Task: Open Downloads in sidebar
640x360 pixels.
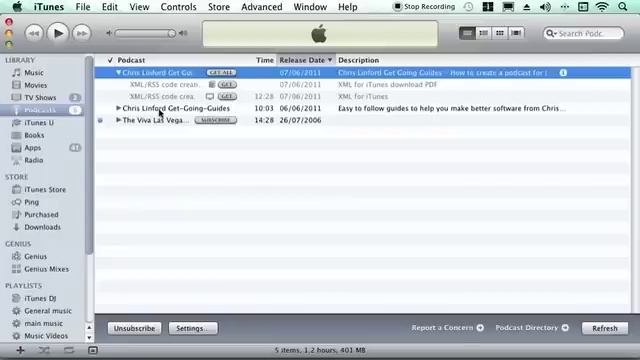Action: coord(42,227)
